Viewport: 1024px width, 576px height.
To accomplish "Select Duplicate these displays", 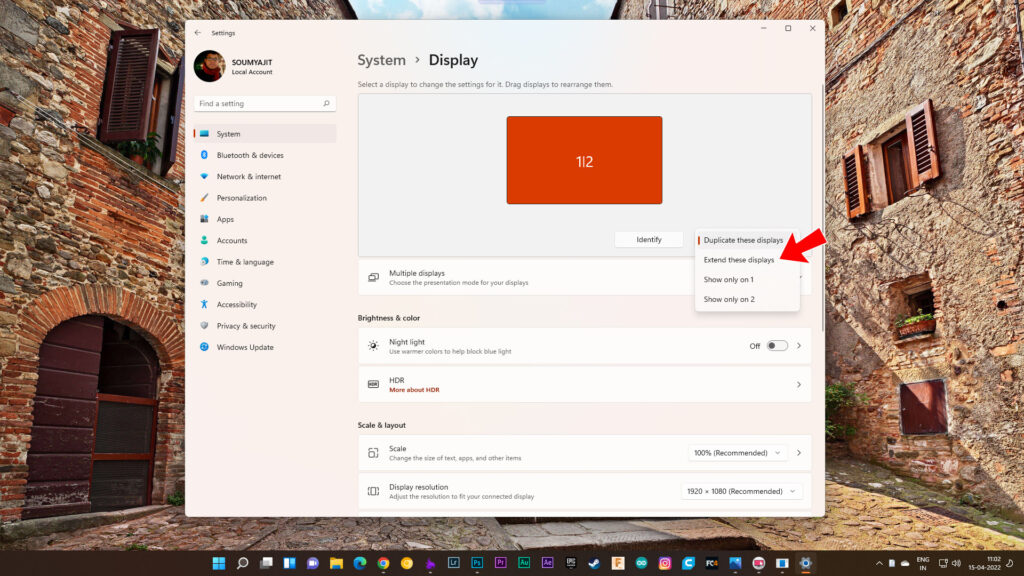I will (x=747, y=240).
